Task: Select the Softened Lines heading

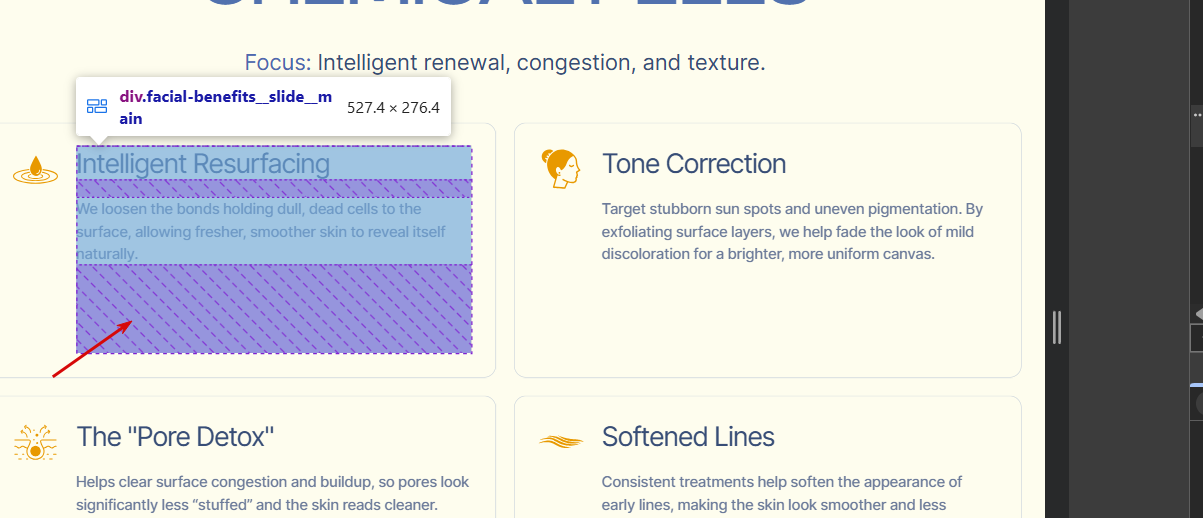Action: coord(688,437)
